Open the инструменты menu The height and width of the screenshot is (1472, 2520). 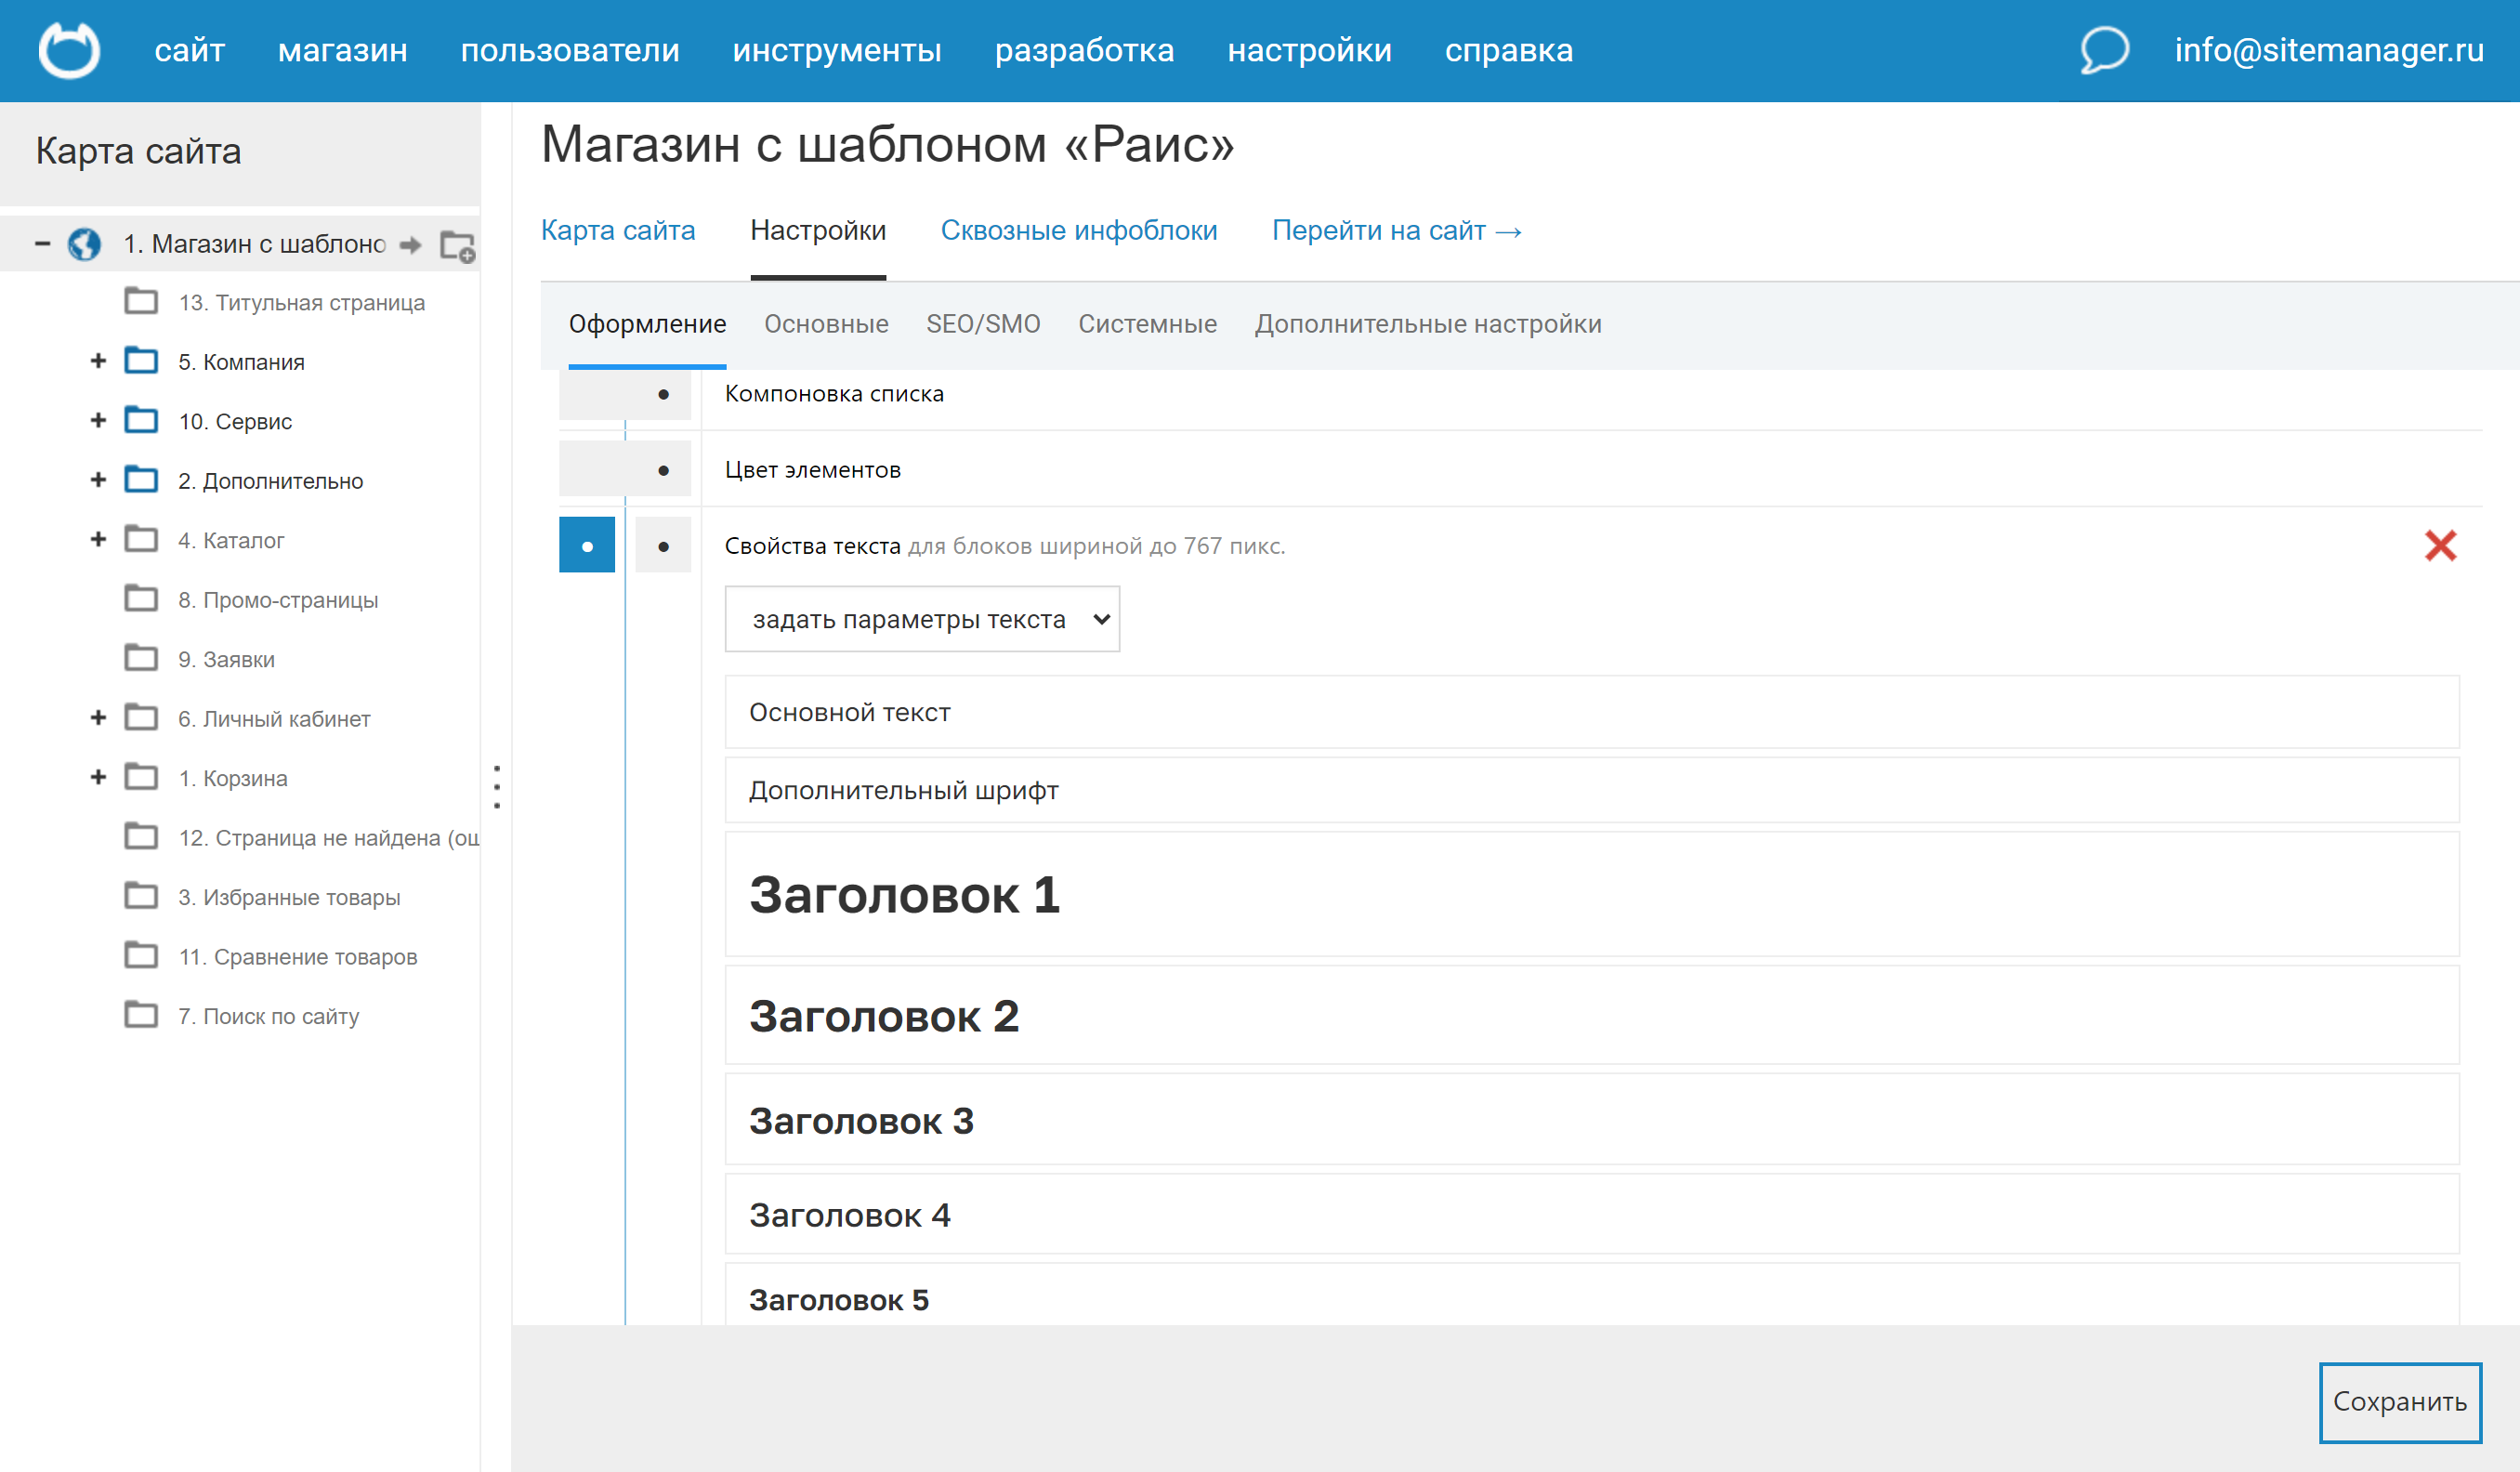pyautogui.click(x=837, y=50)
